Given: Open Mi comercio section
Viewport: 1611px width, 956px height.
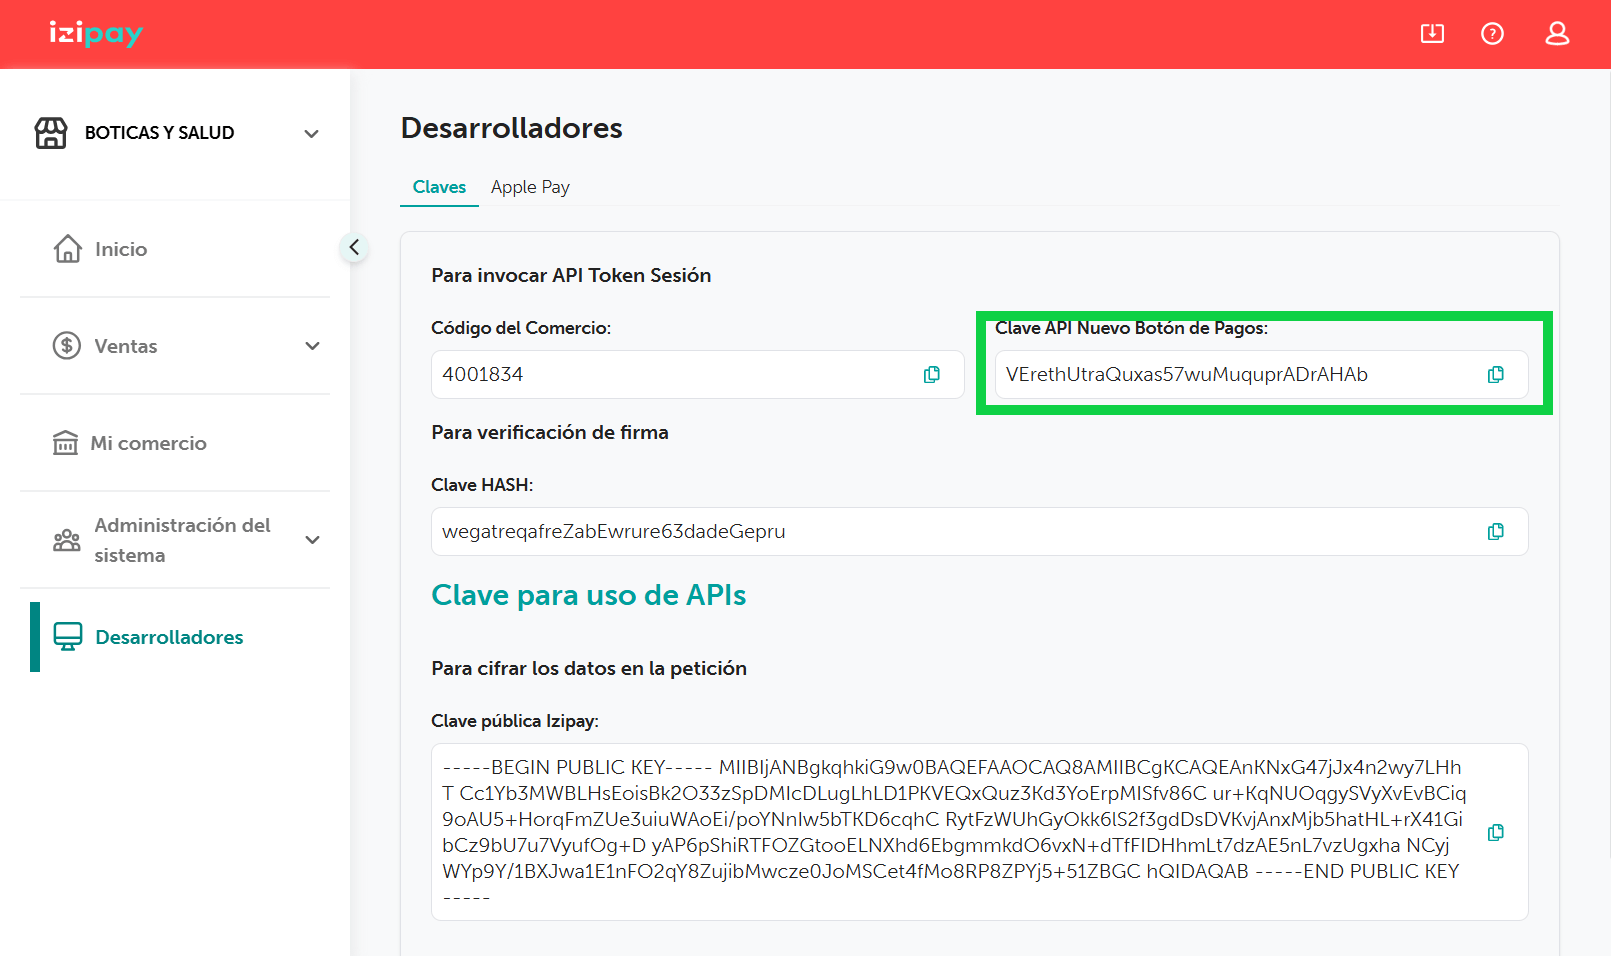Looking at the screenshot, I should 148,443.
